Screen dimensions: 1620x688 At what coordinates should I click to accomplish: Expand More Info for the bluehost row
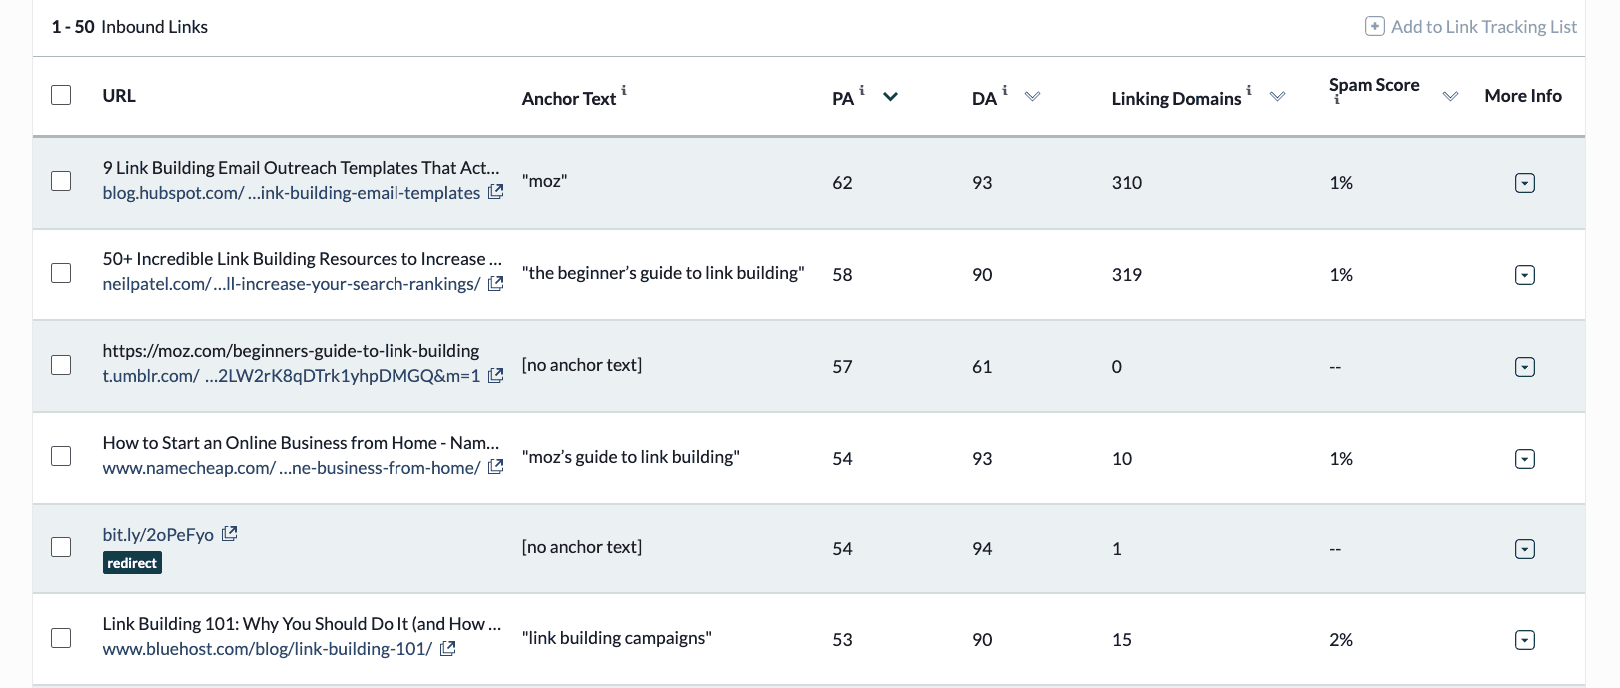(1525, 640)
